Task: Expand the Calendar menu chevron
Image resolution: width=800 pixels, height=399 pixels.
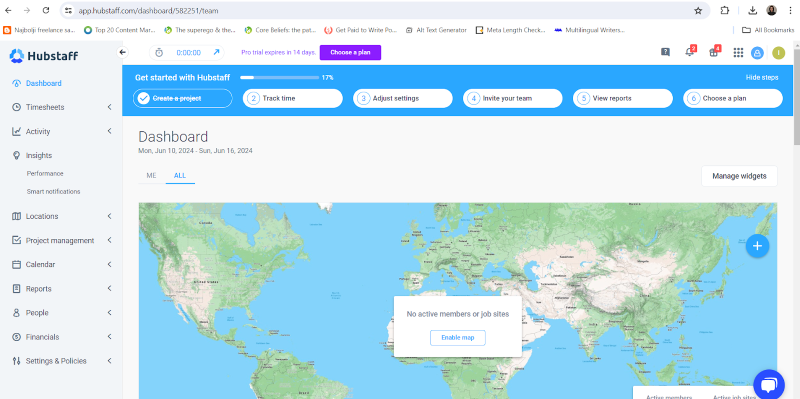Action: pos(109,264)
